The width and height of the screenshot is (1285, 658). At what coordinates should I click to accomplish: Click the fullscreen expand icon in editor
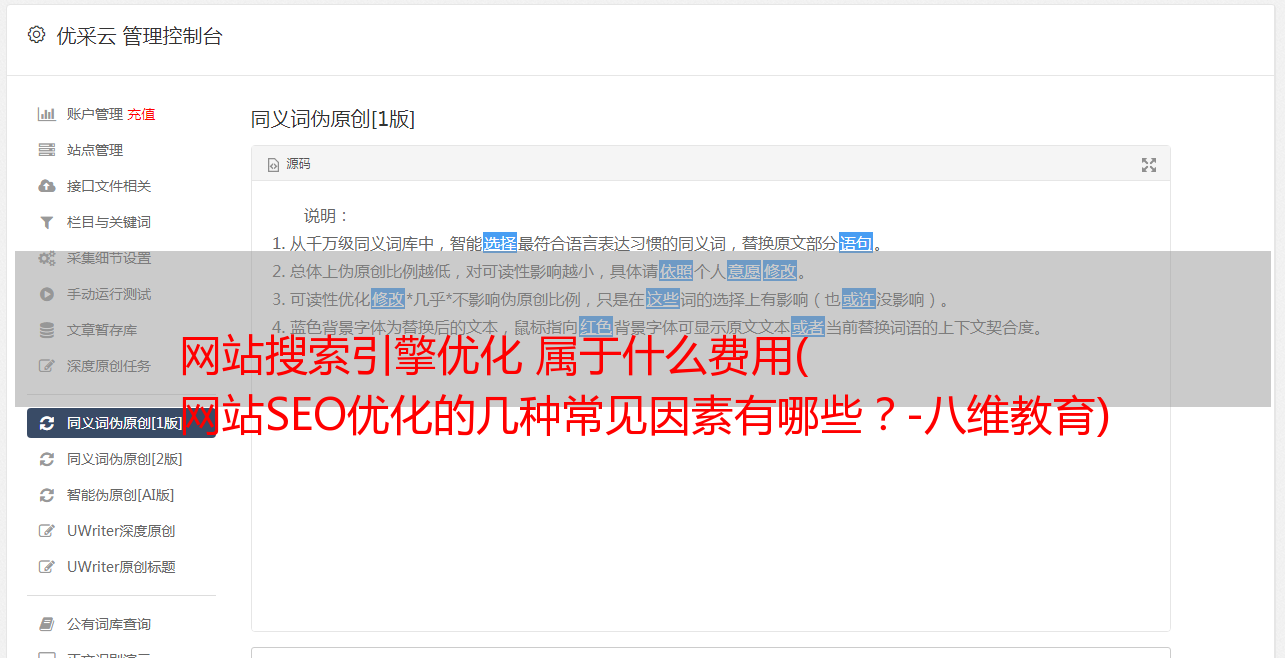1149,165
